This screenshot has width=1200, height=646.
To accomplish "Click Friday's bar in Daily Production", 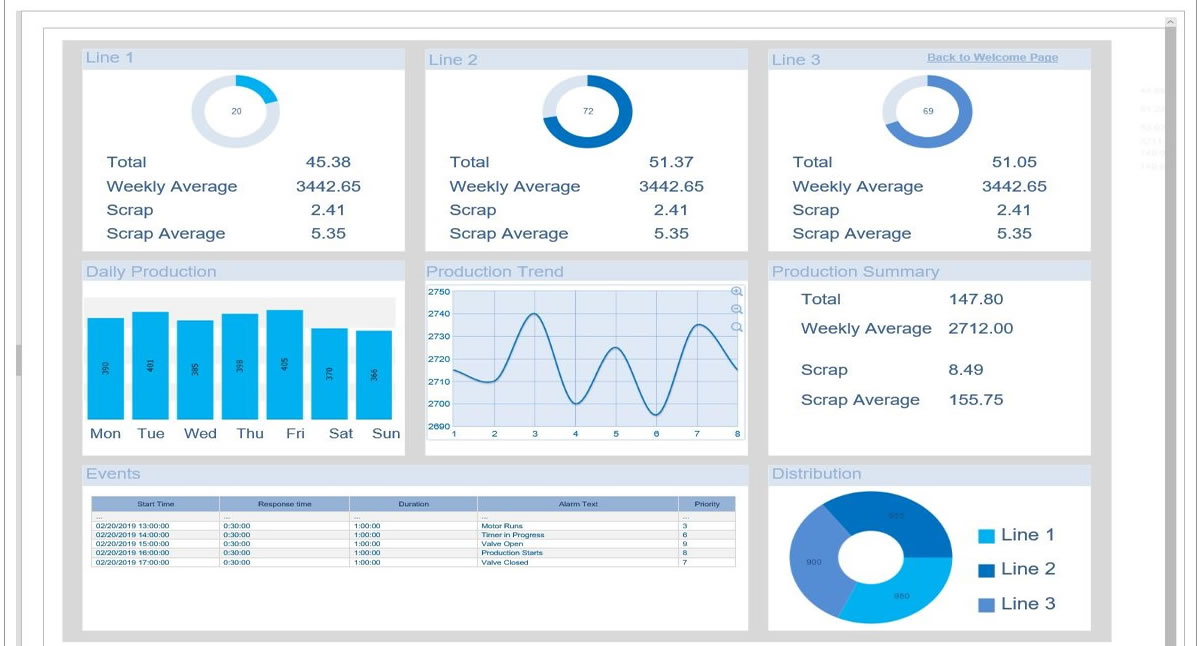I will (x=285, y=365).
